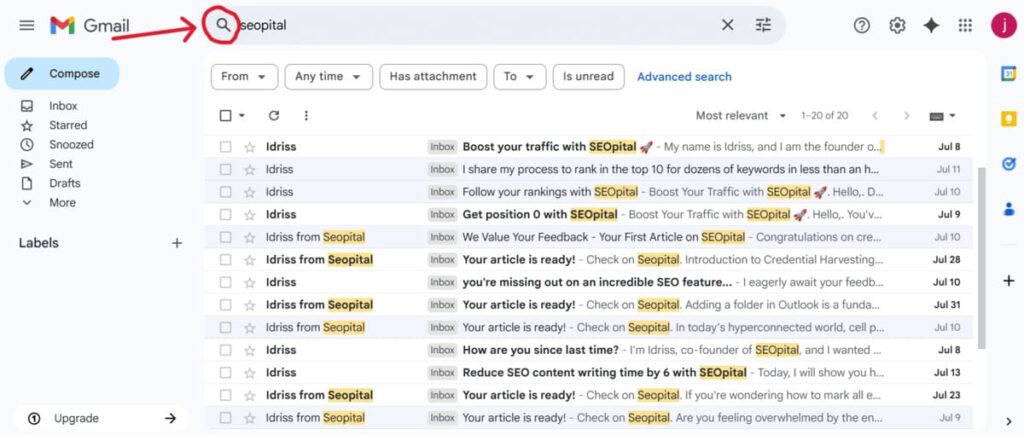
Task: Select 'Get position 0 with SEOpital' email checkbox
Action: coord(225,215)
